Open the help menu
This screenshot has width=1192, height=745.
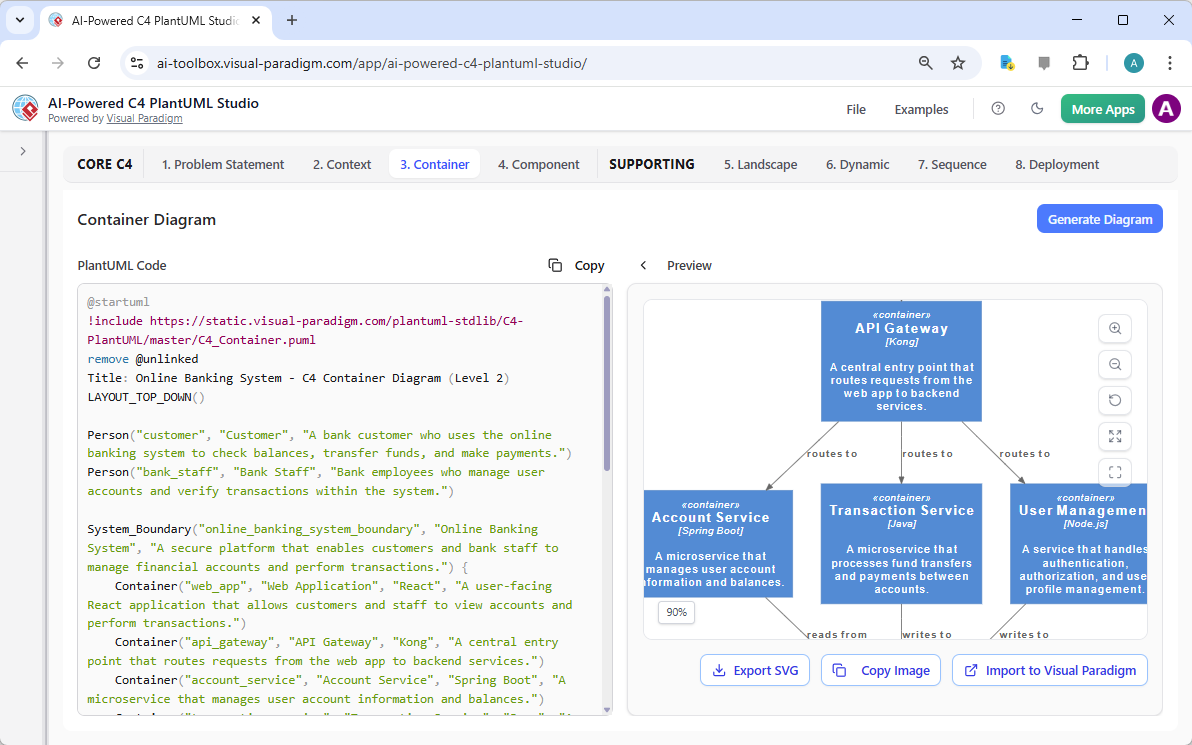(998, 109)
